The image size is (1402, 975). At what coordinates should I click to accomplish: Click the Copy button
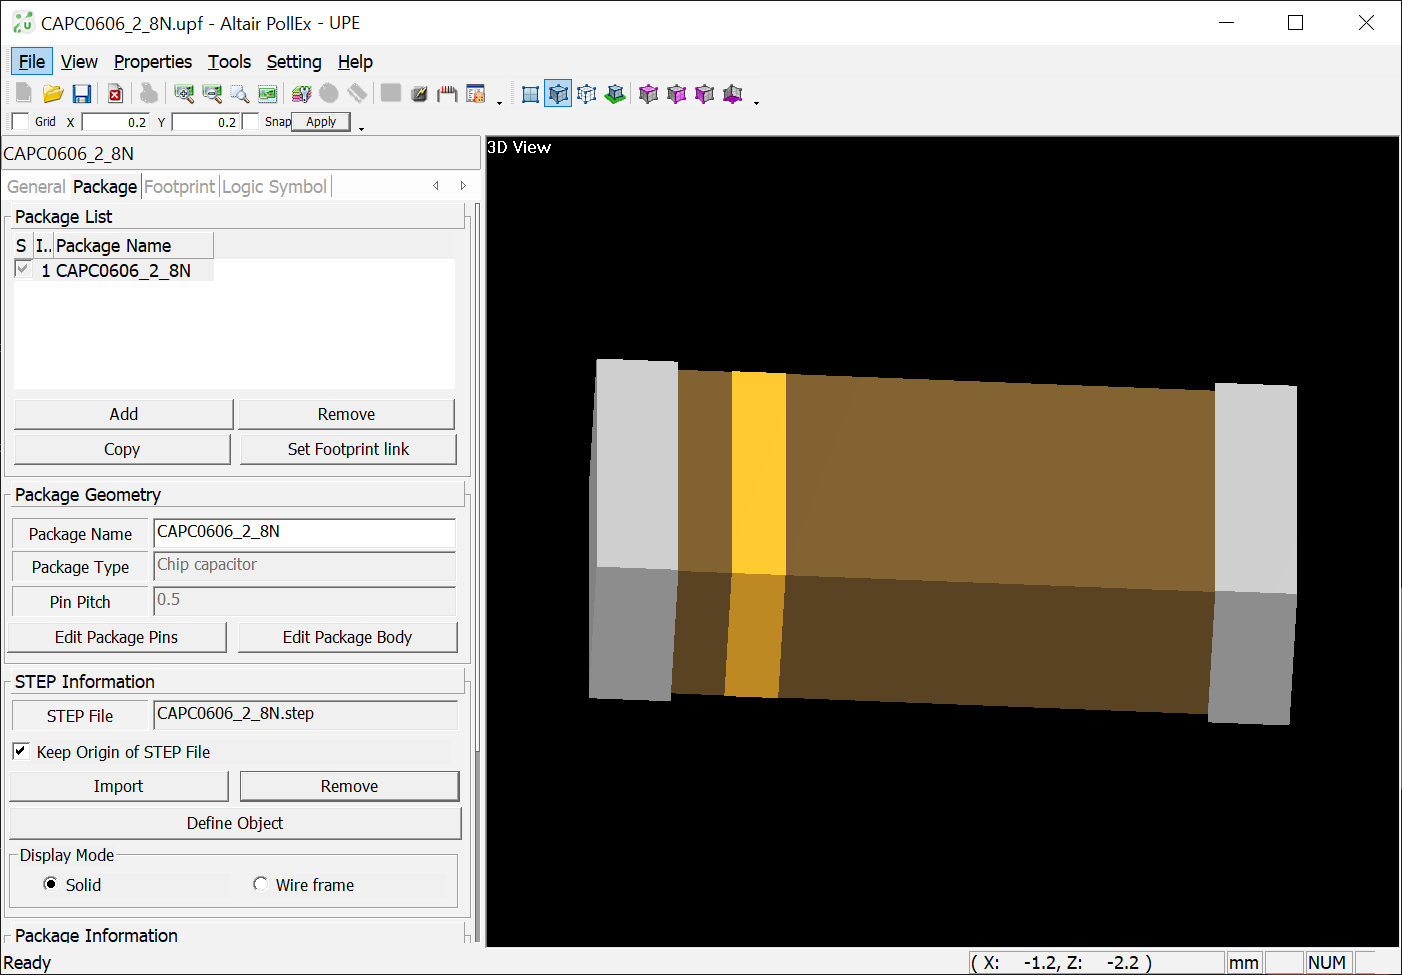122,449
